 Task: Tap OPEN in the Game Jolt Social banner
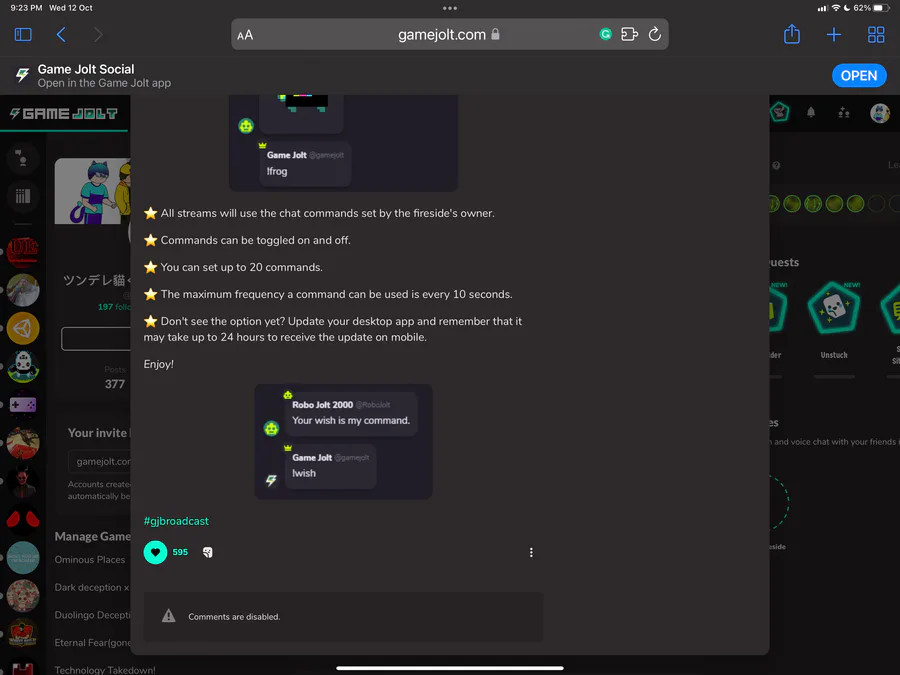[859, 76]
